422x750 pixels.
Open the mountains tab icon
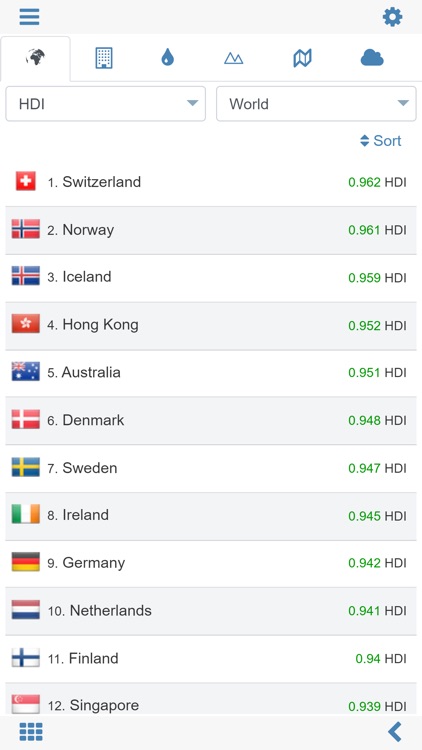point(233,58)
